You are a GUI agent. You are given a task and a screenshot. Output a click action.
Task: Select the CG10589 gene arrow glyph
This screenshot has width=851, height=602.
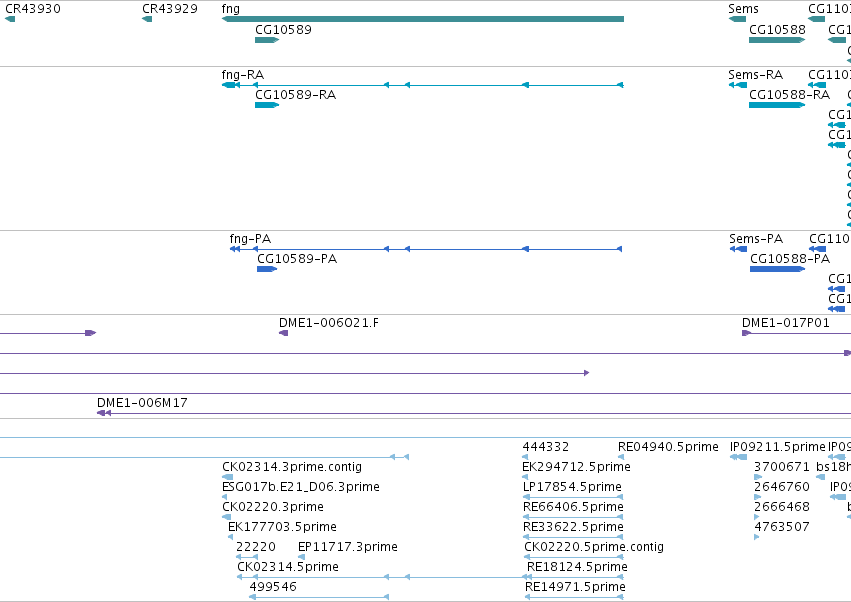(267, 40)
